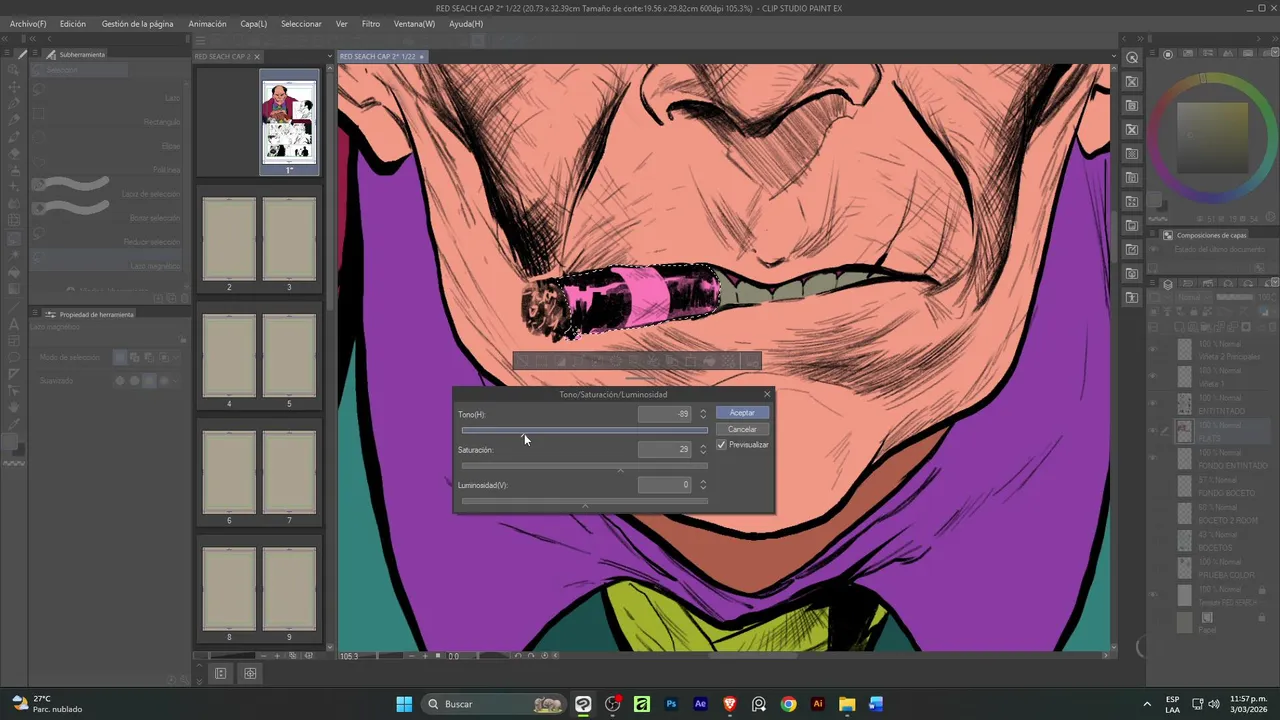Open the Subherramienta panel menu

(36, 54)
